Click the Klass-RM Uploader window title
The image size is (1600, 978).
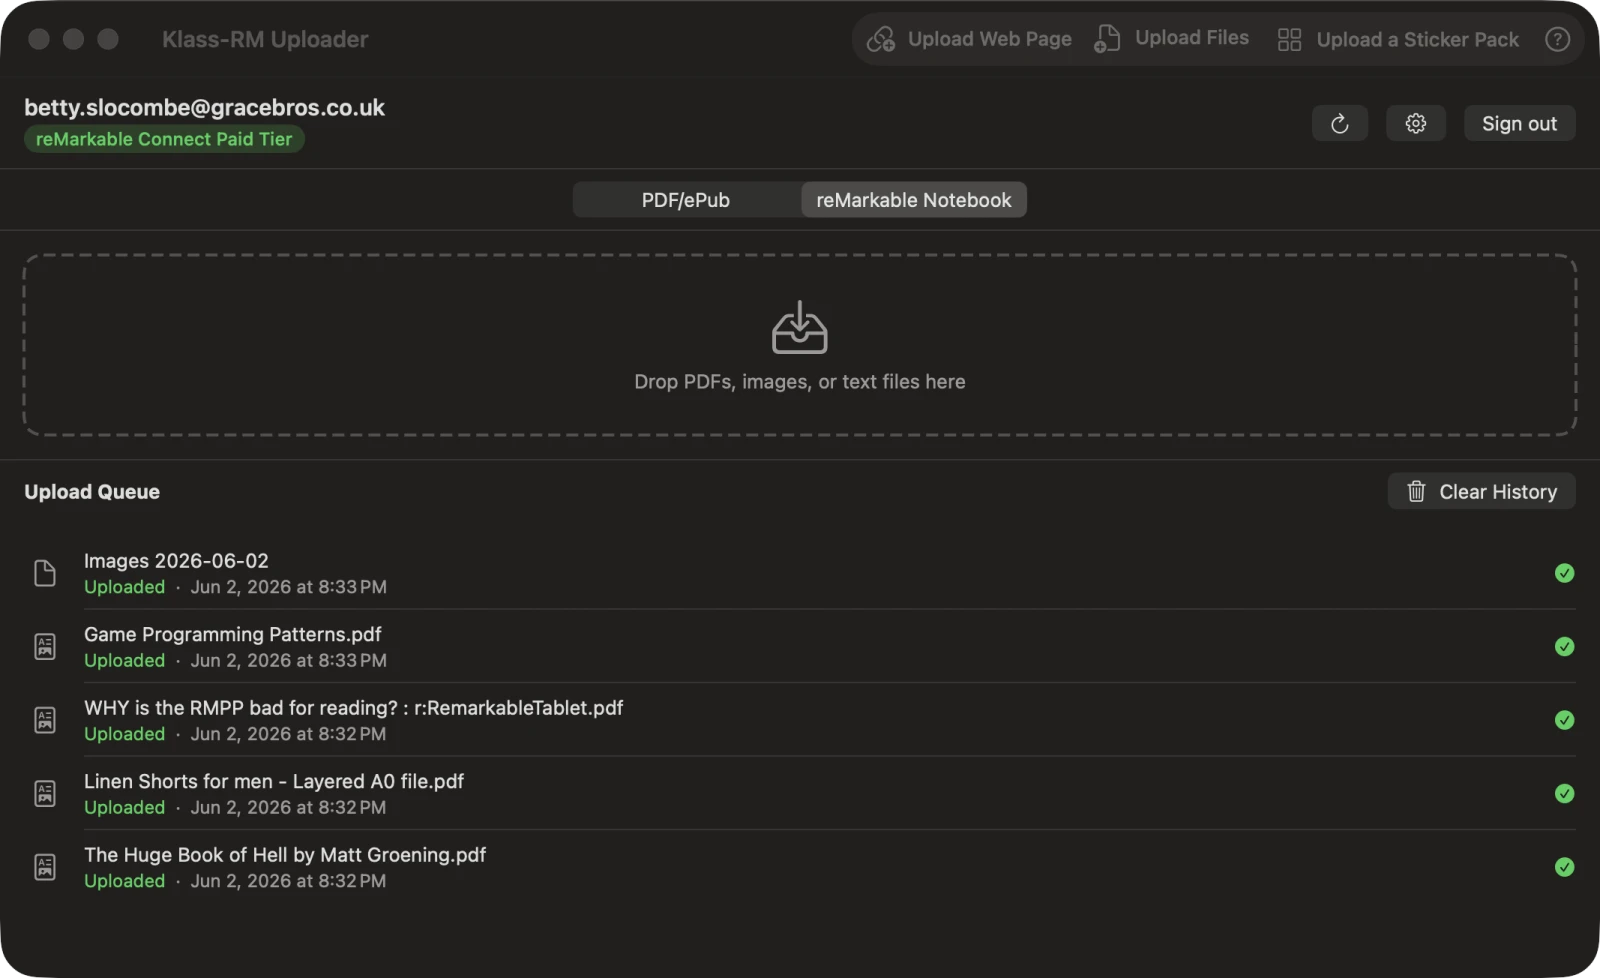click(265, 39)
